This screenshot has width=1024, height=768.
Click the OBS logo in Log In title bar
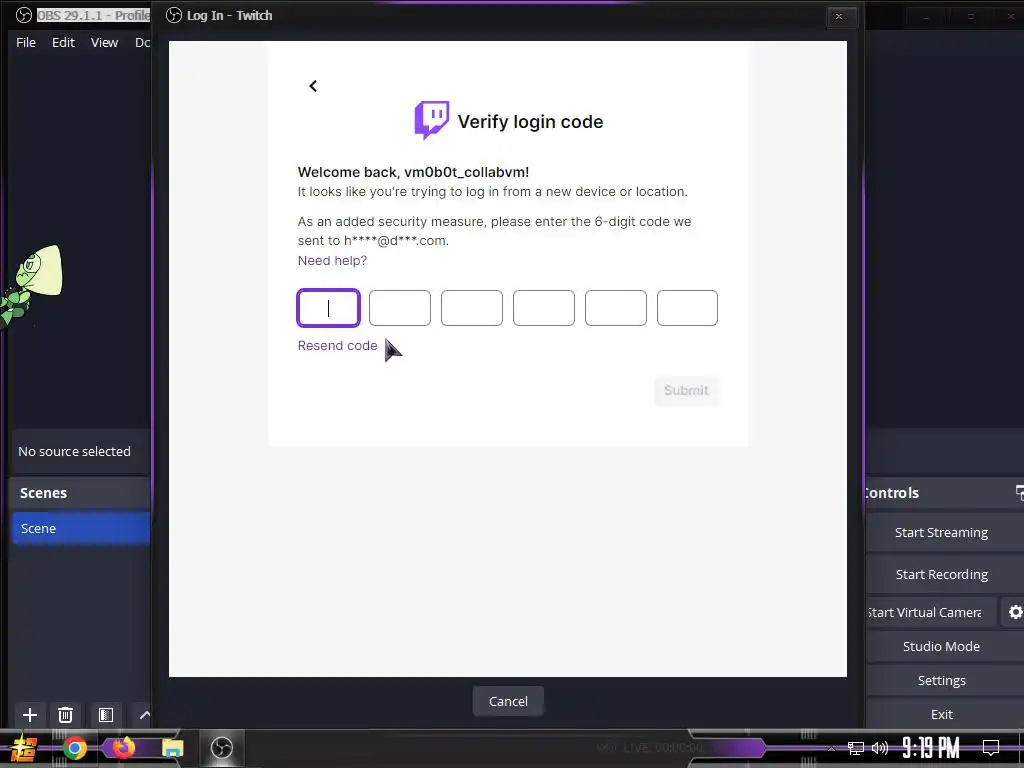(174, 15)
